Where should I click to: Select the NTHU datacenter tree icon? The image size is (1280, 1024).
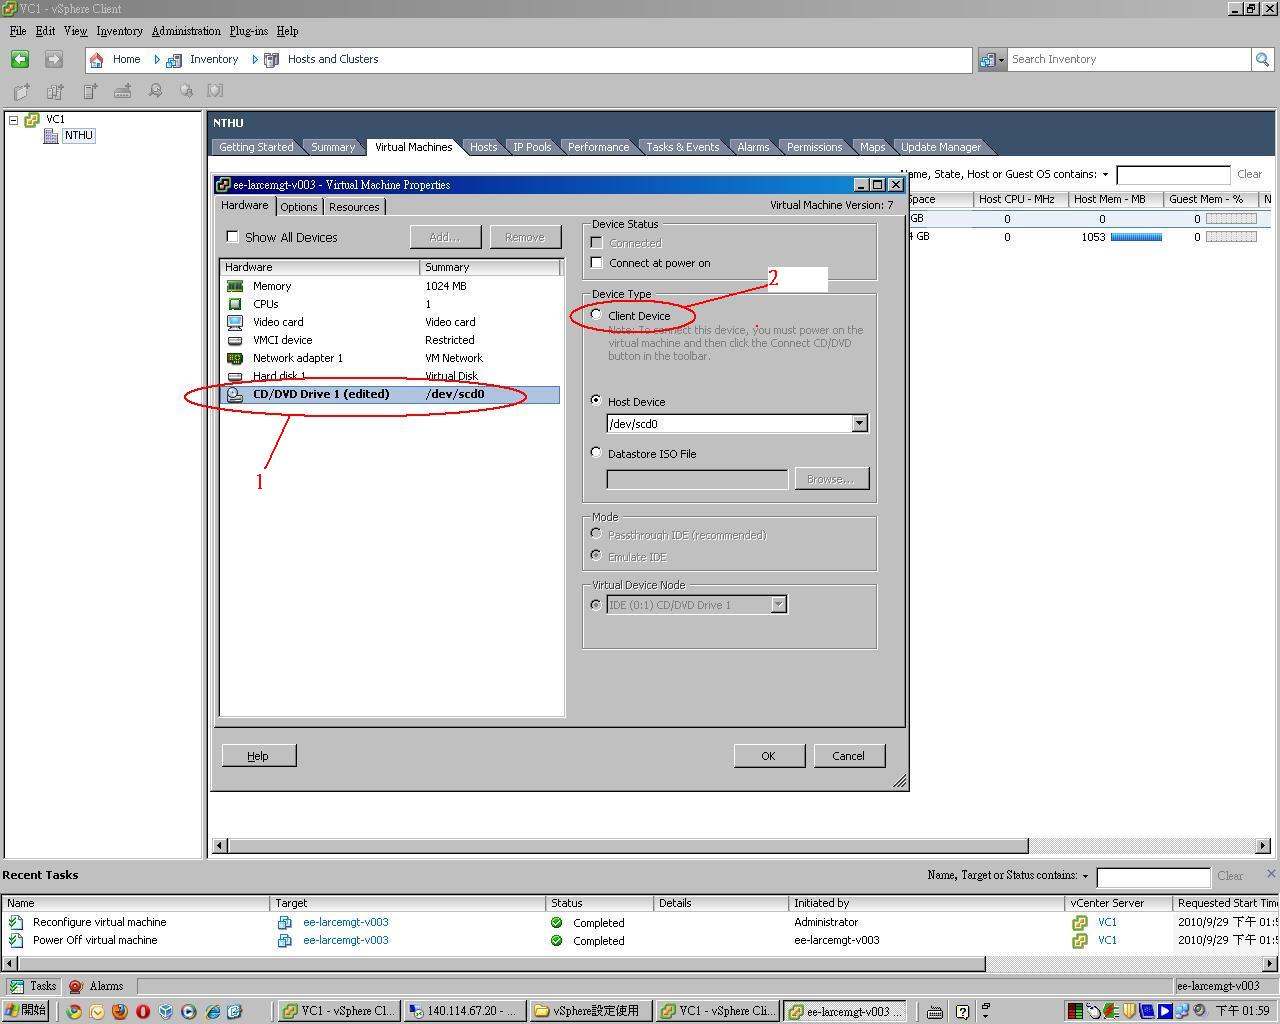51,136
